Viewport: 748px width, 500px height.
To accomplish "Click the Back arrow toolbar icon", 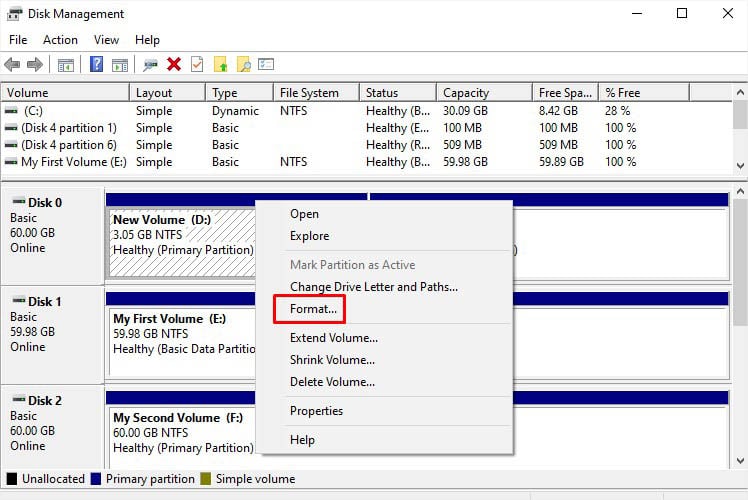I will [x=12, y=65].
